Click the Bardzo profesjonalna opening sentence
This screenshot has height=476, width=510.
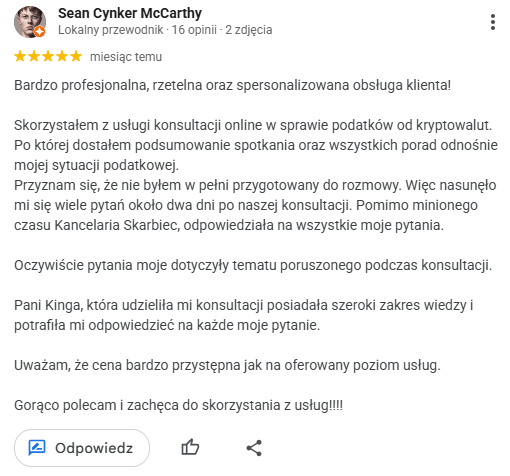pyautogui.click(x=232, y=85)
